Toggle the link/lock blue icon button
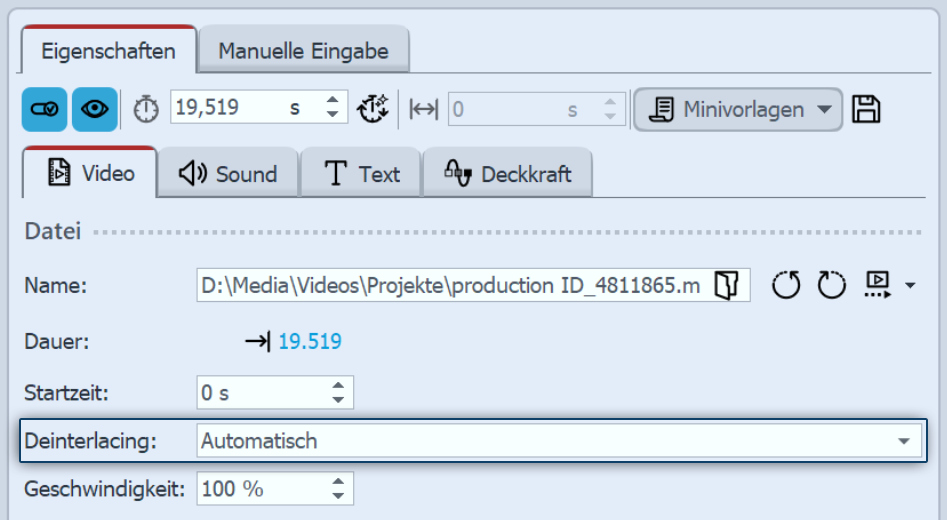Image resolution: width=947 pixels, height=520 pixels. 45,109
